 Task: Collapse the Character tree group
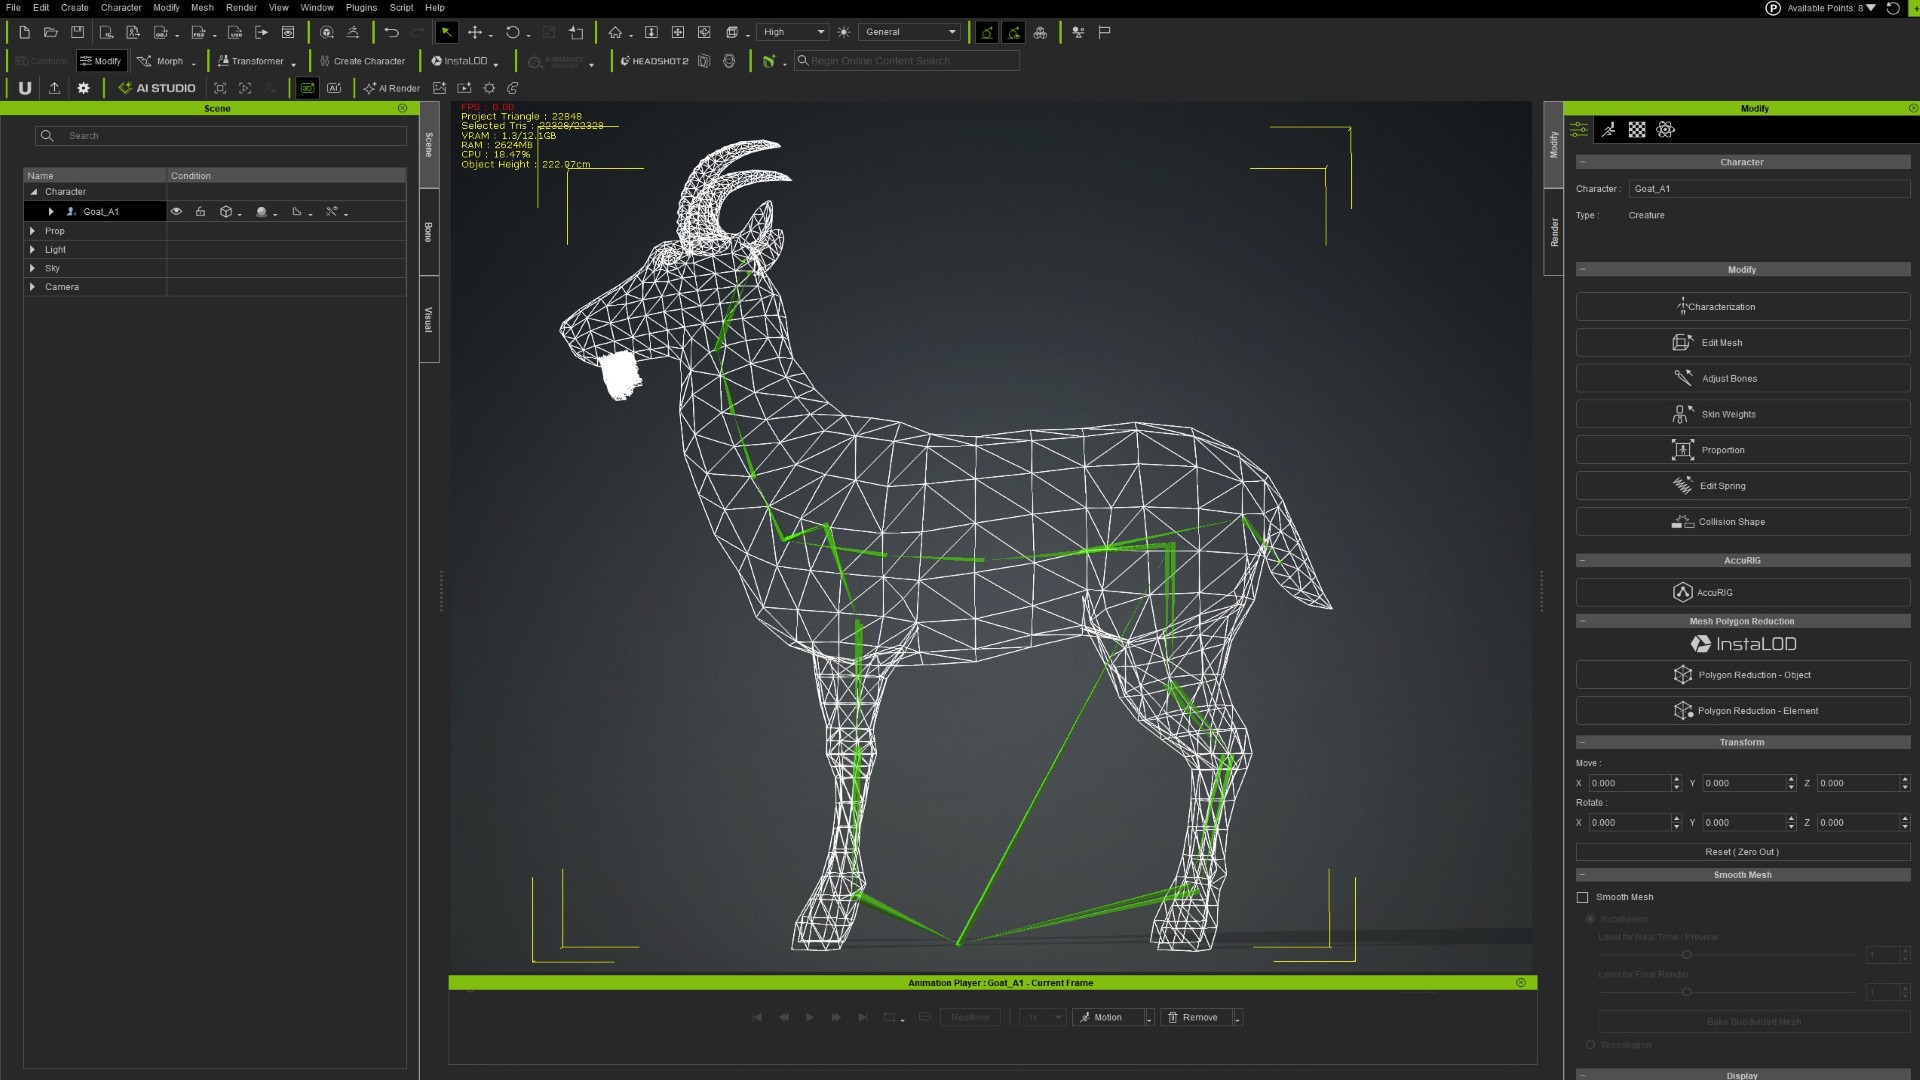click(x=33, y=192)
